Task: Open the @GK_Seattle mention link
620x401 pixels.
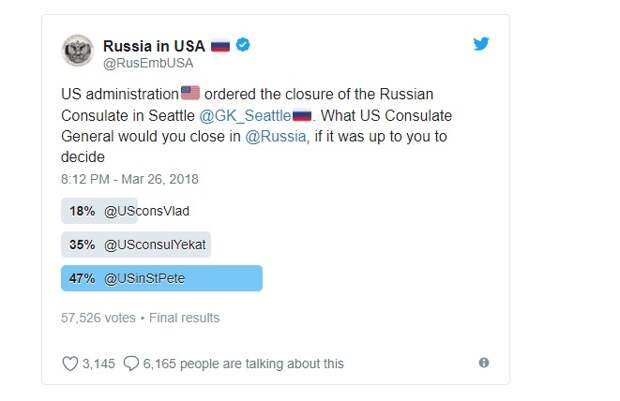Action: point(245,116)
